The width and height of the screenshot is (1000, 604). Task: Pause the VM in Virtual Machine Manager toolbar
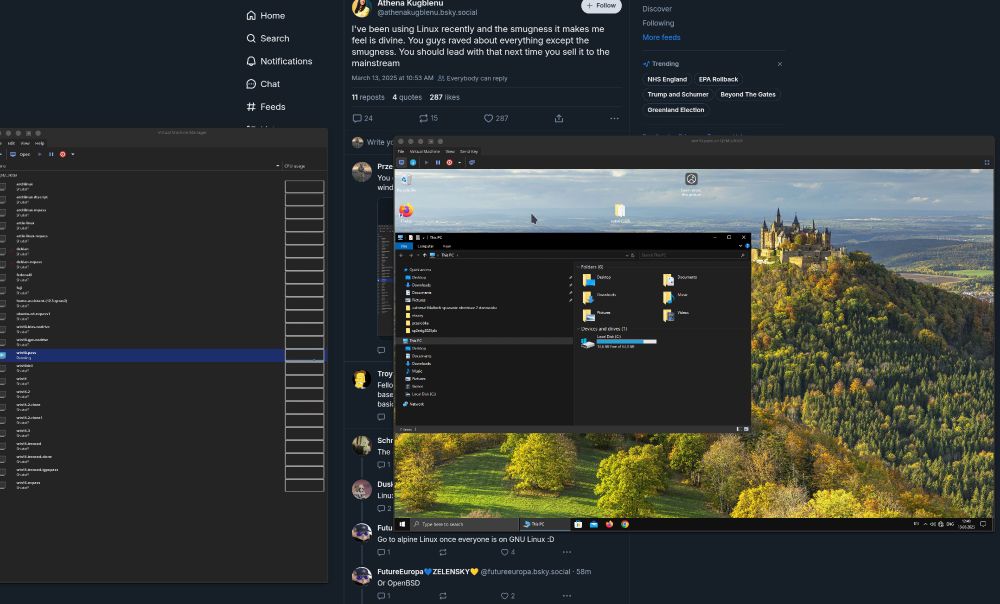point(51,154)
